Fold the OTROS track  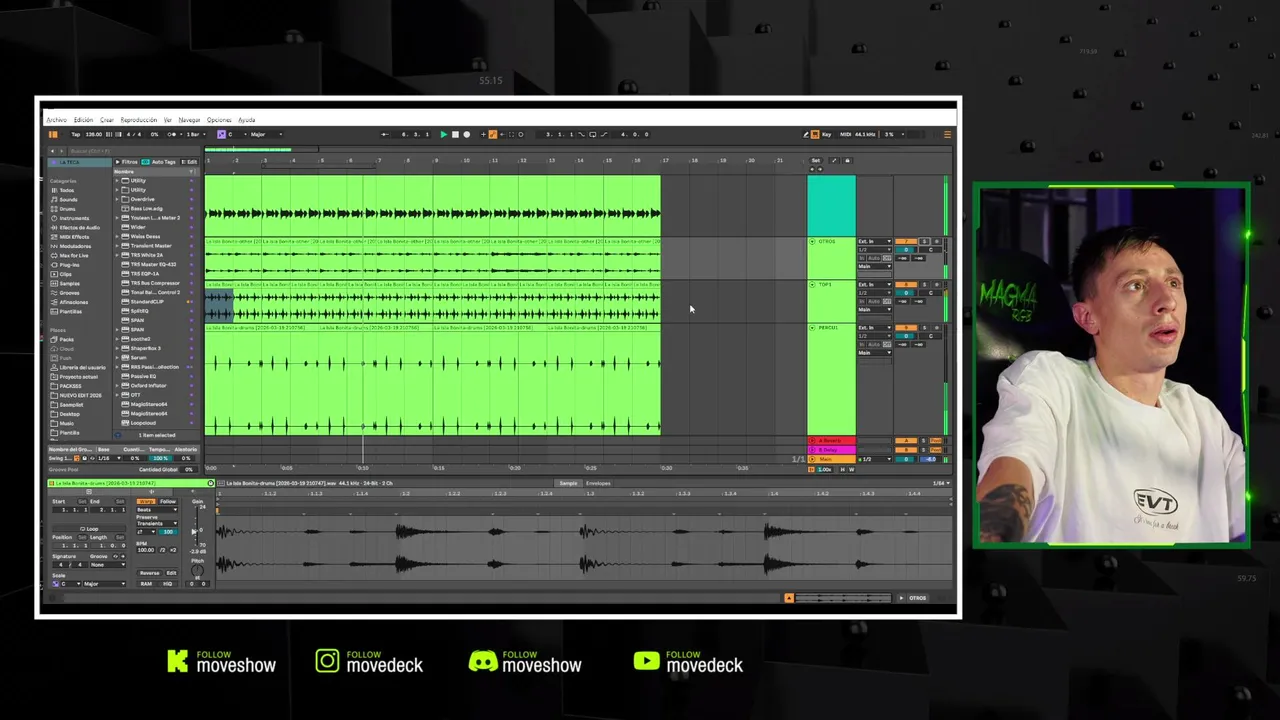pyautogui.click(x=812, y=241)
